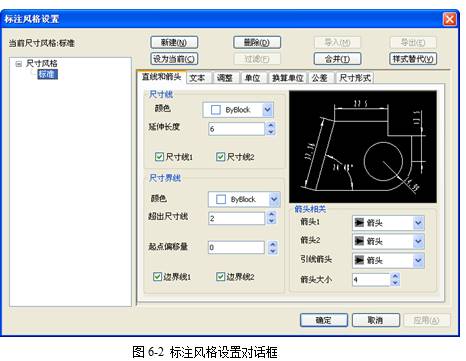
Task: Click the 超出尺寸线 value field
Action: point(237,218)
